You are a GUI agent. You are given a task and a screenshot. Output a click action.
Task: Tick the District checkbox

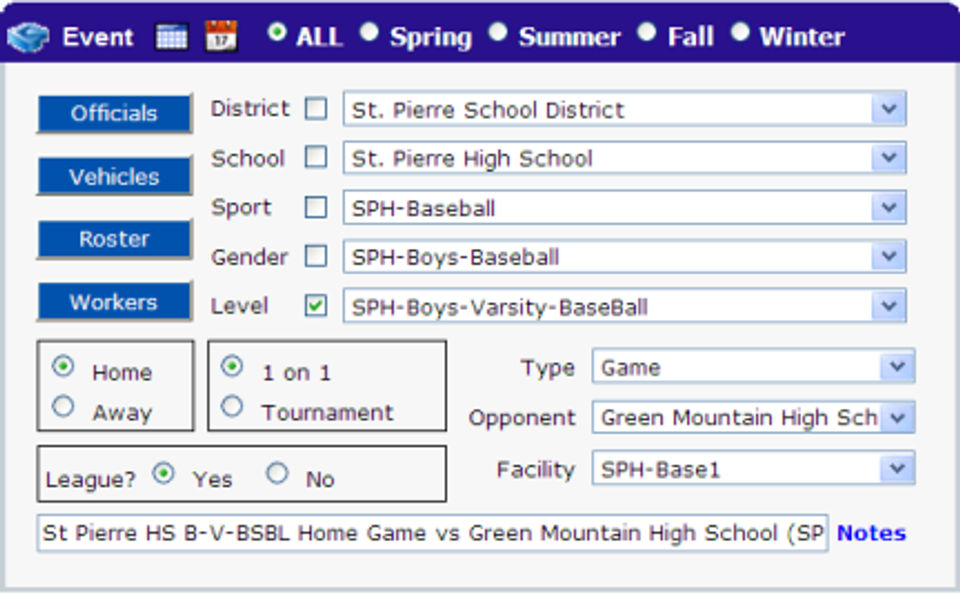click(x=316, y=109)
